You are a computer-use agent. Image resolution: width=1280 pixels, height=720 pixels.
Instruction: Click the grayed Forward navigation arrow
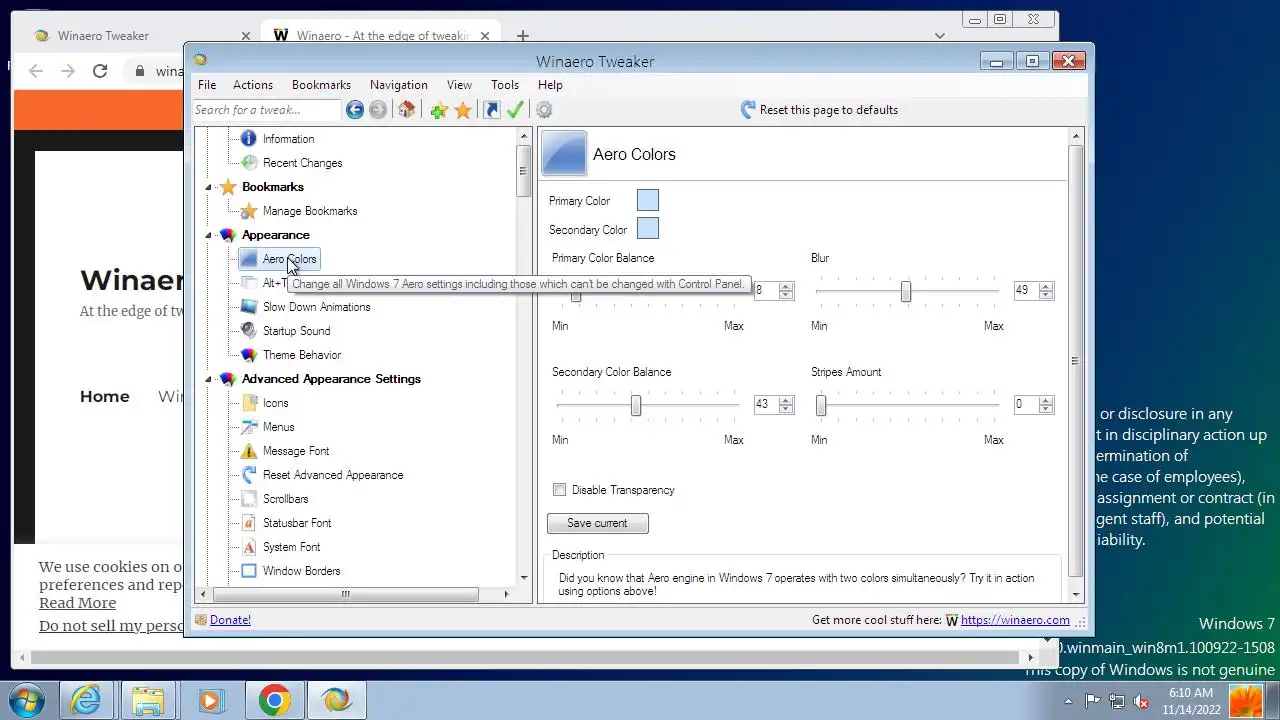(378, 110)
